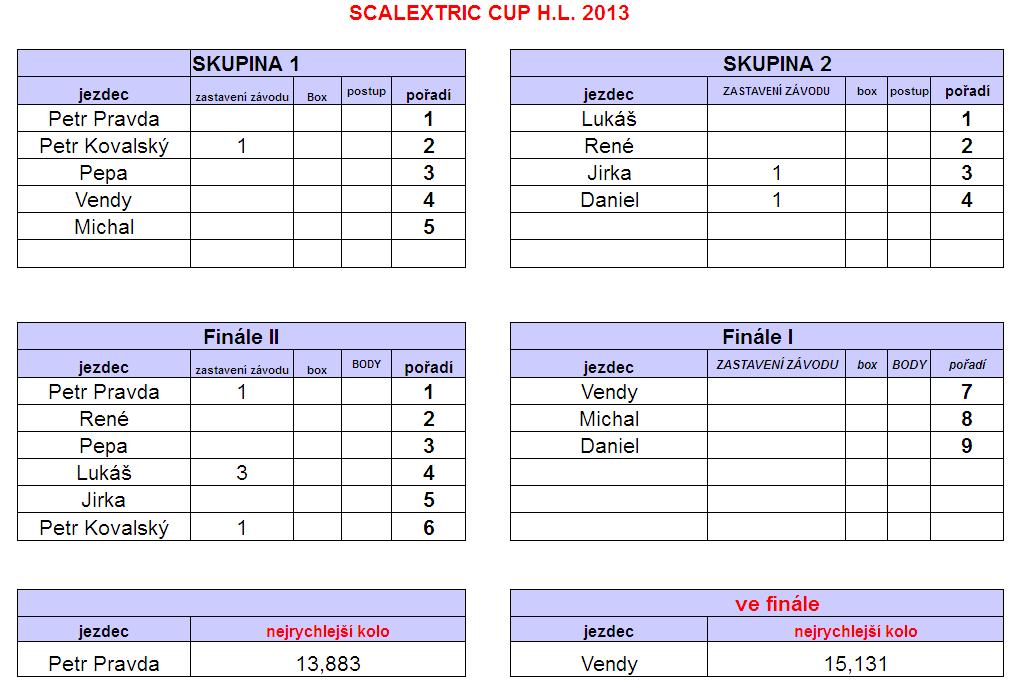This screenshot has height=699, width=1020.
Task: Click Petr Kovalský in the SKUPINA 1 table
Action: (104, 146)
